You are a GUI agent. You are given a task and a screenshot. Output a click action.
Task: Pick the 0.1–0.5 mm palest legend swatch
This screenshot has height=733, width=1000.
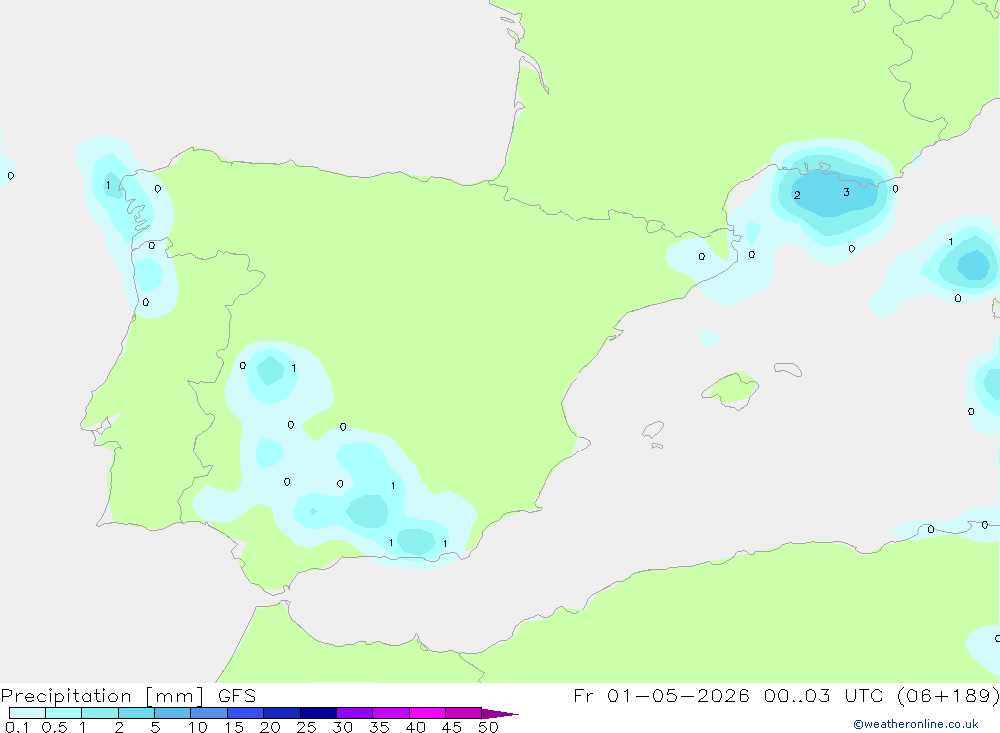[x=27, y=713]
